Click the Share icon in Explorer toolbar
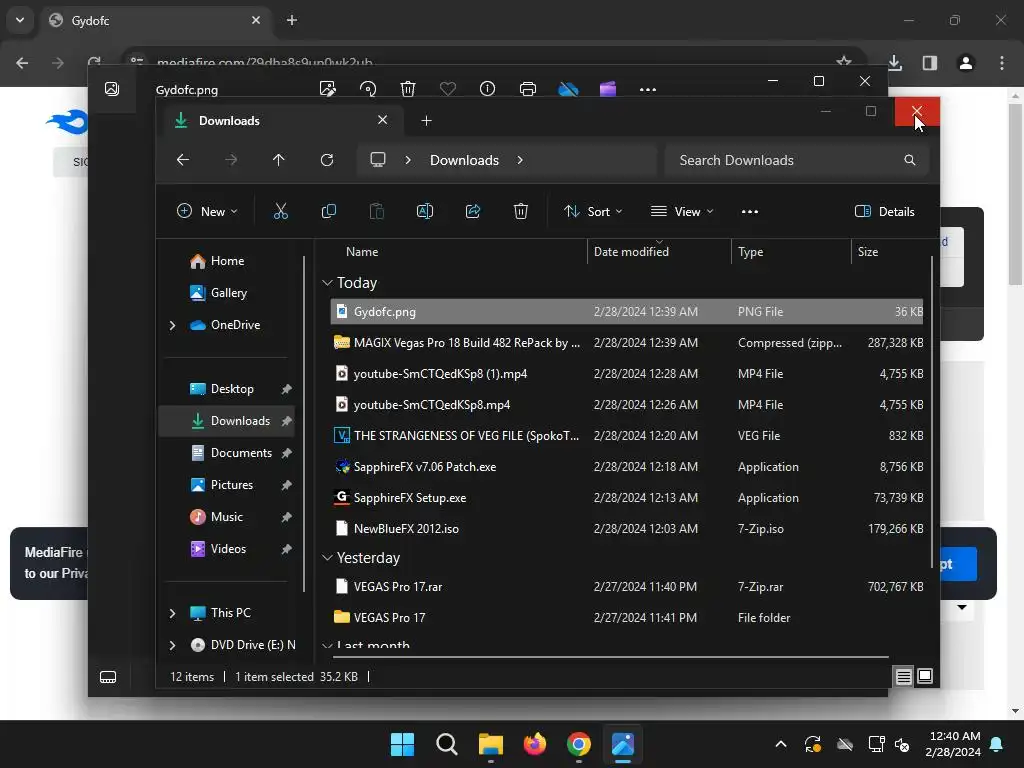The height and width of the screenshot is (768, 1024). point(473,211)
